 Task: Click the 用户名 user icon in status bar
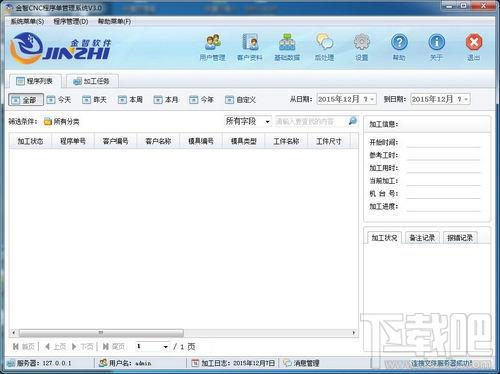click(103, 363)
